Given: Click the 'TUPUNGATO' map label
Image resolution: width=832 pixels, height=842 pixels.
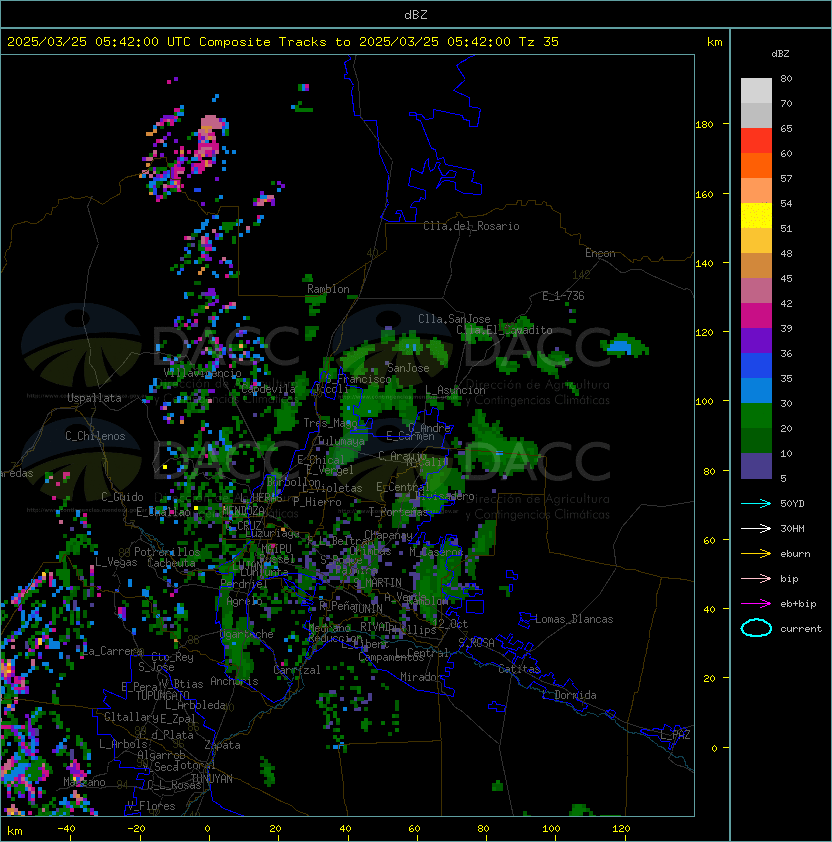Looking at the screenshot, I should [162, 695].
